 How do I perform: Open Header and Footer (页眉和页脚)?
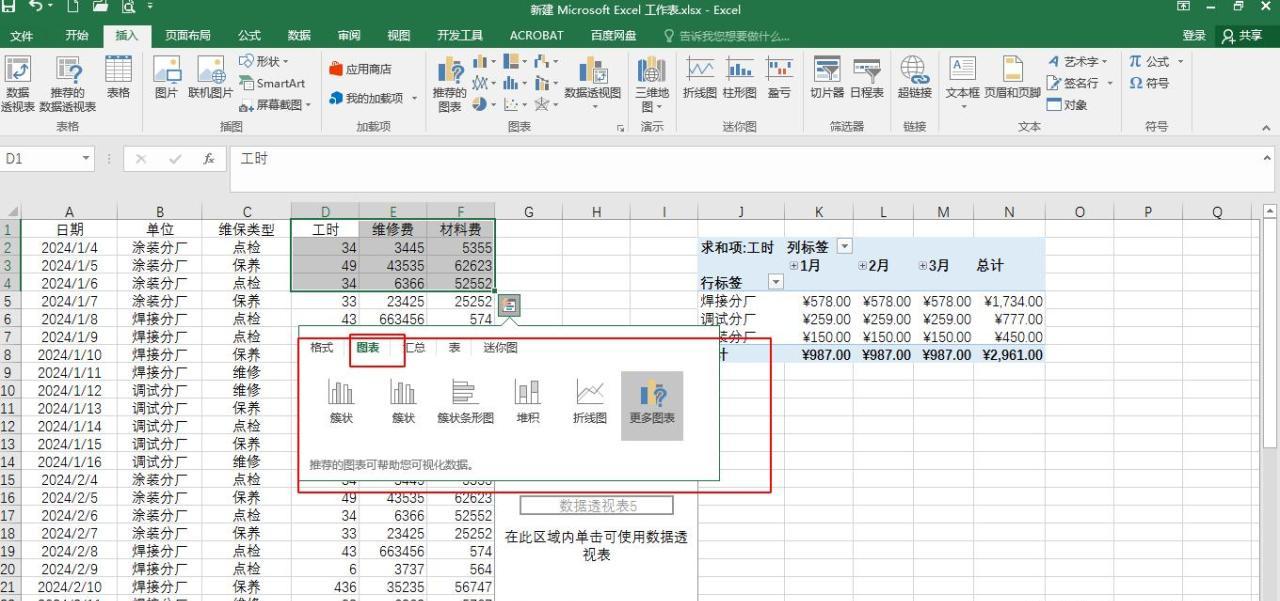[1012, 78]
